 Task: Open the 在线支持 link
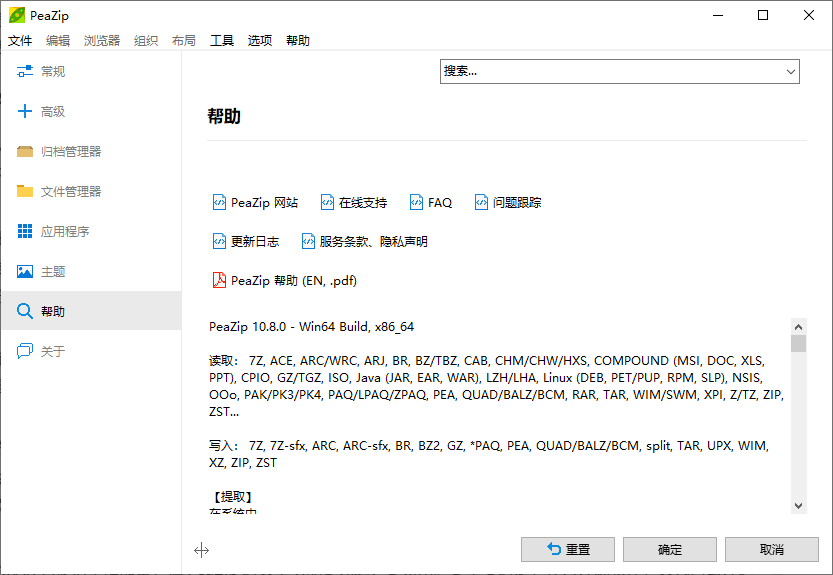click(x=363, y=202)
